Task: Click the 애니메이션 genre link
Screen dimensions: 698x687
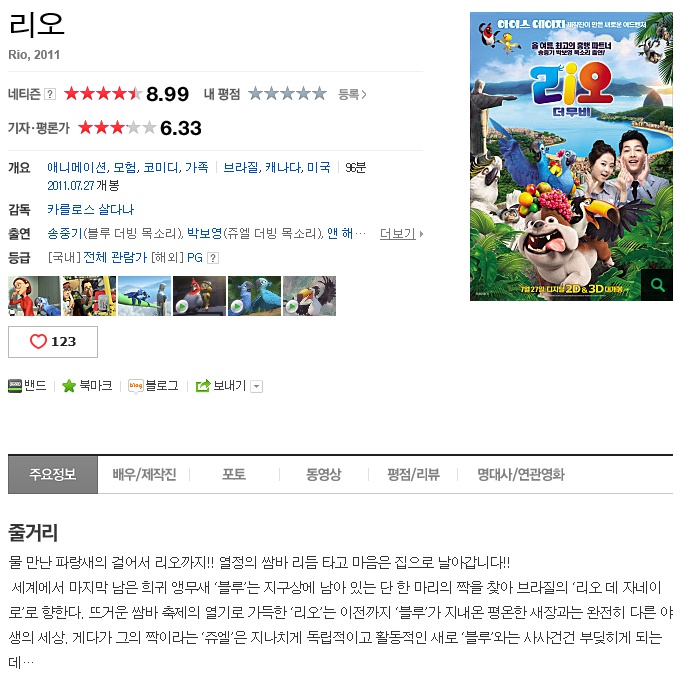Action: pyautogui.click(x=77, y=167)
